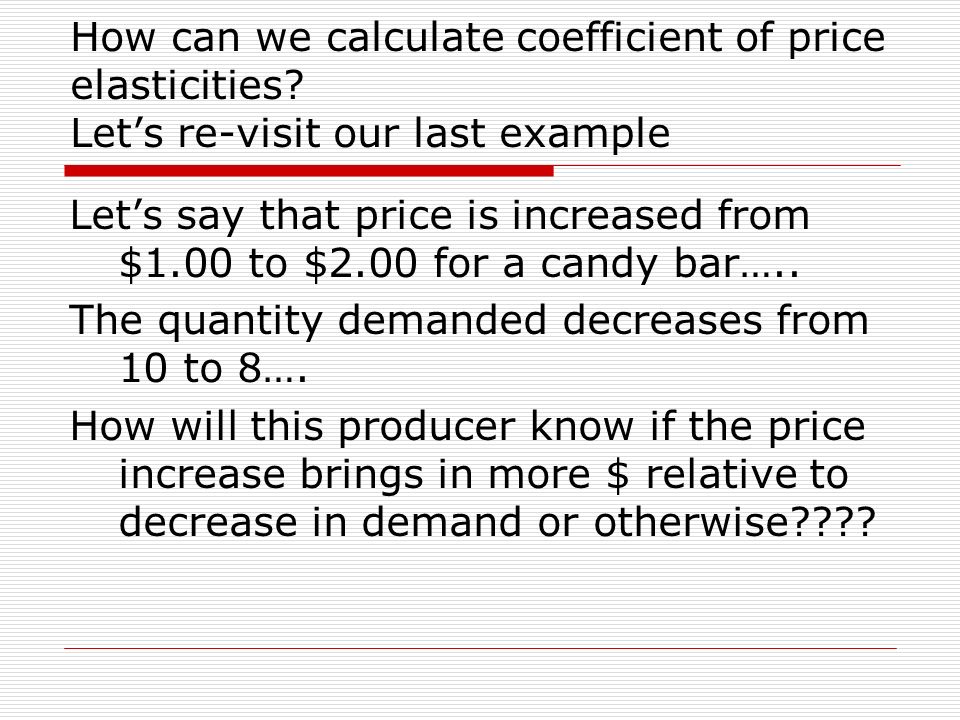Click the '$' symbol in third paragraph
Screen dimensions: 960x720
coord(618,475)
